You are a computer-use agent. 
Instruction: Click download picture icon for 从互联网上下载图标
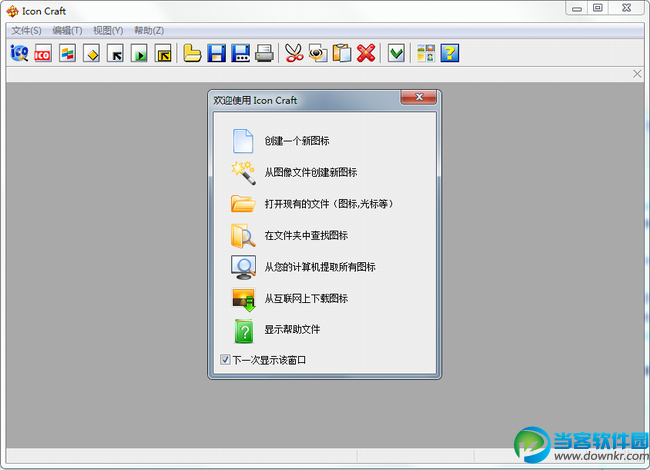coord(243,299)
